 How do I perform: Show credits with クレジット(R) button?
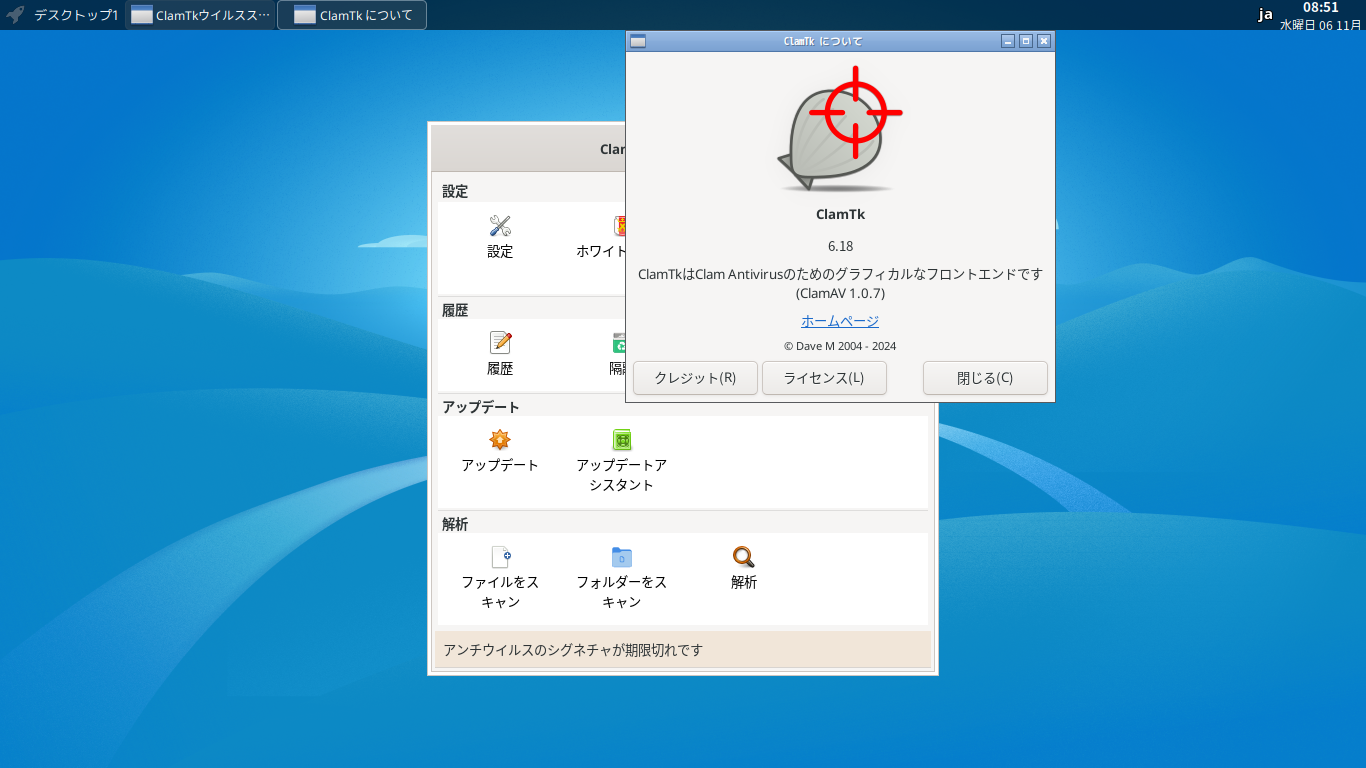695,378
